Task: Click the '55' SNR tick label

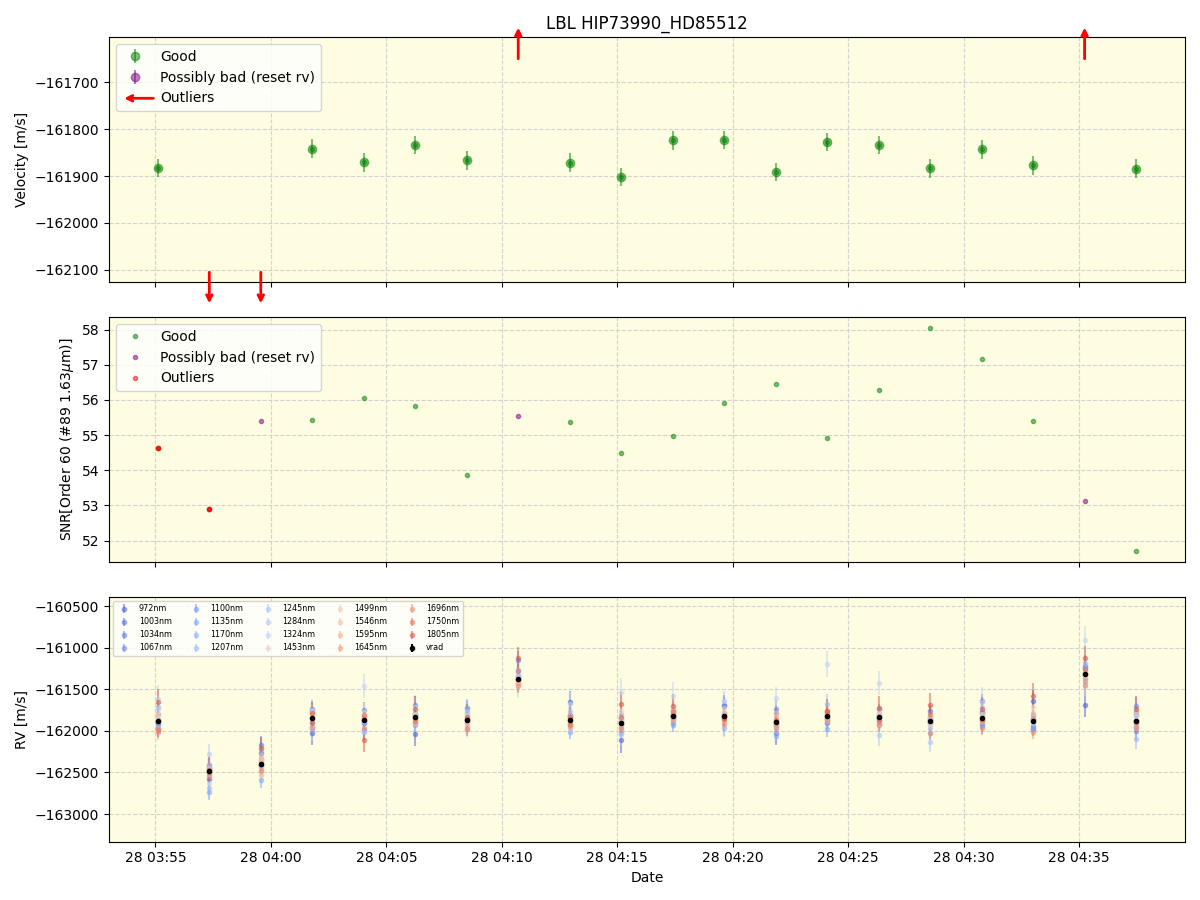Action: point(92,436)
